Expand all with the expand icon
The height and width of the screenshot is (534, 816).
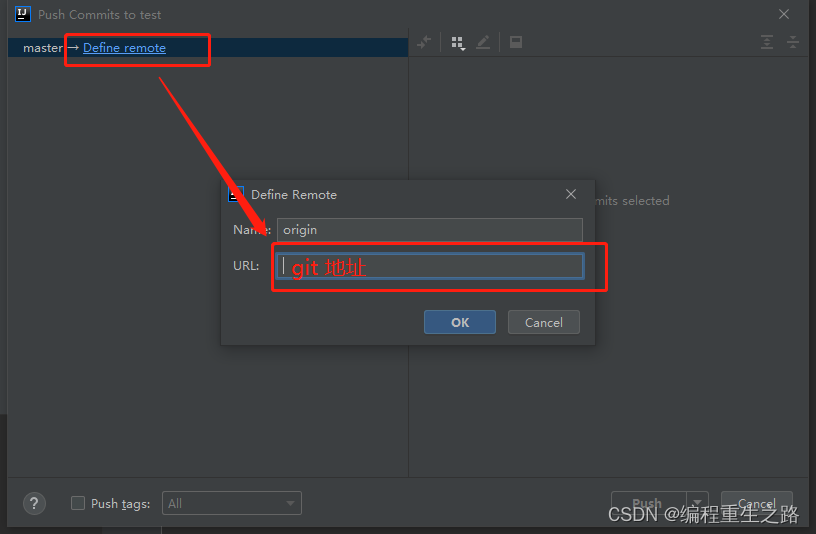tap(767, 42)
